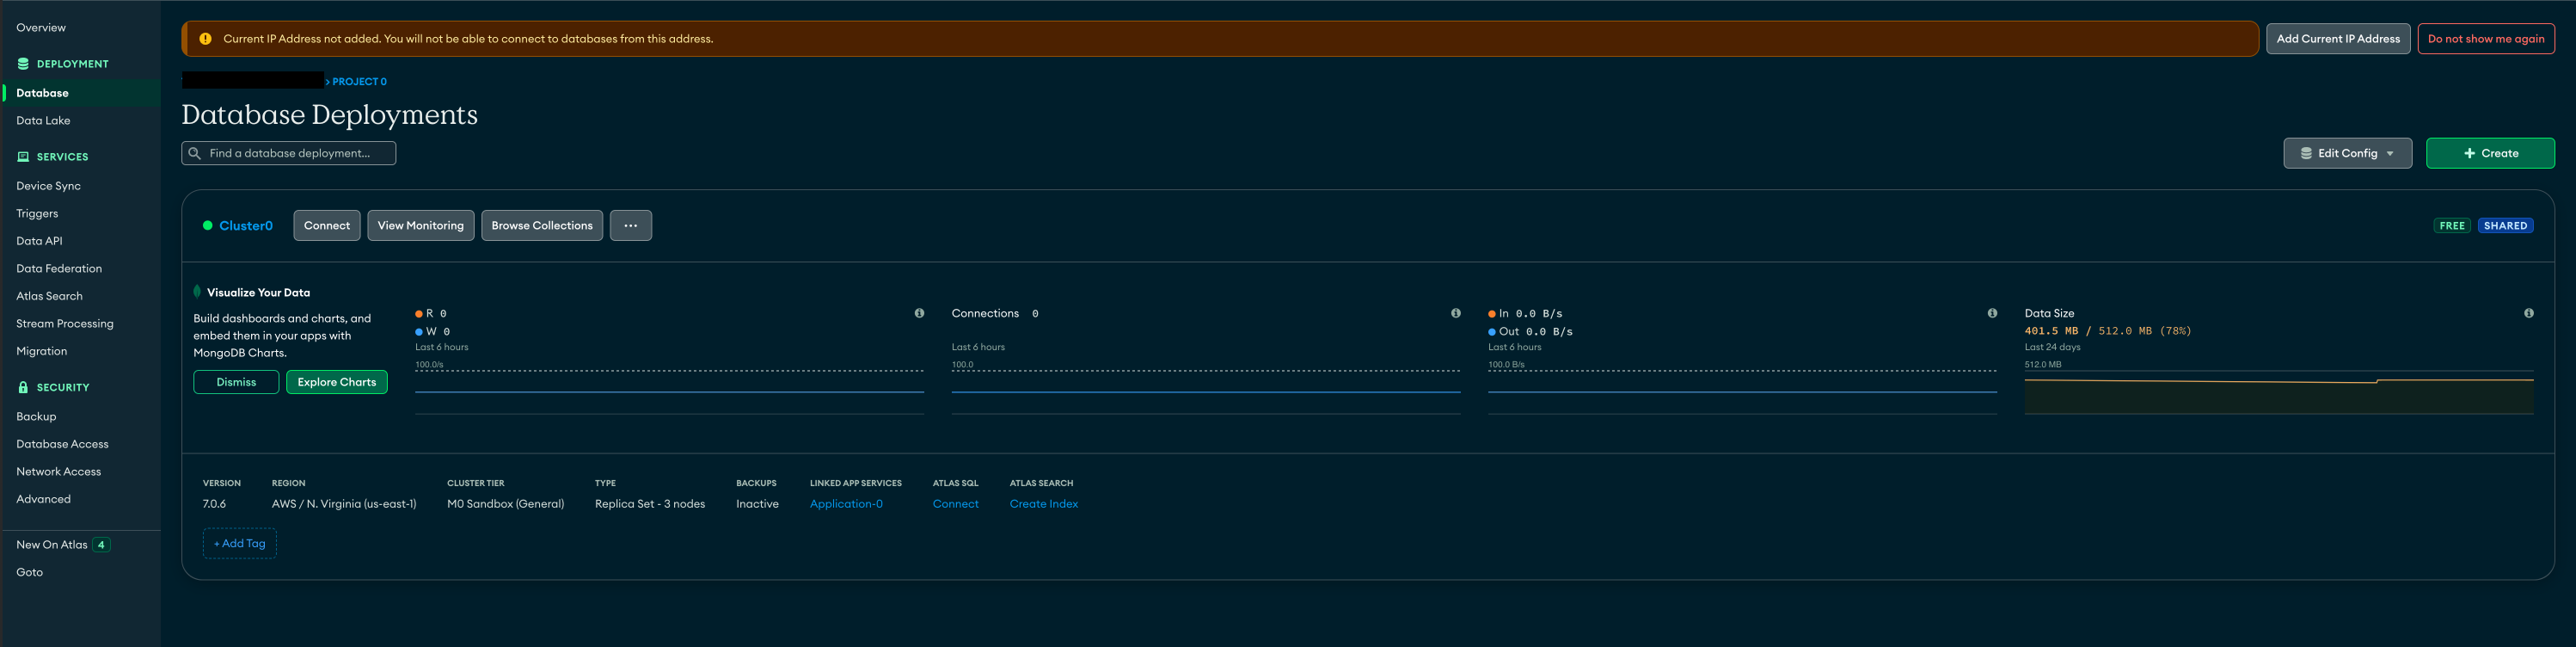The height and width of the screenshot is (647, 2576).
Task: Open Stream Processing in the sidebar
Action: click(x=65, y=324)
